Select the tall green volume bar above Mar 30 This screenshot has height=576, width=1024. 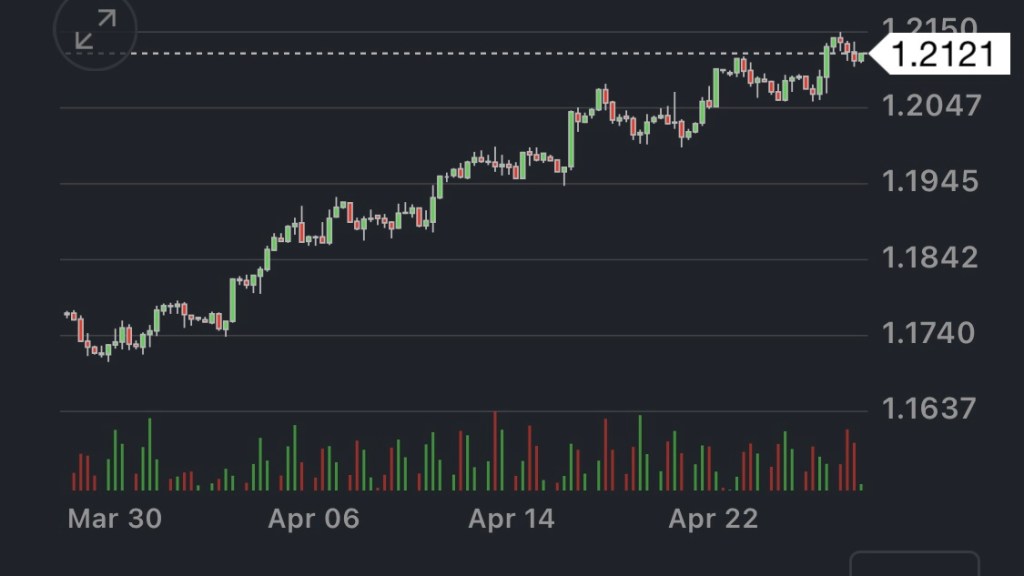tap(149, 455)
